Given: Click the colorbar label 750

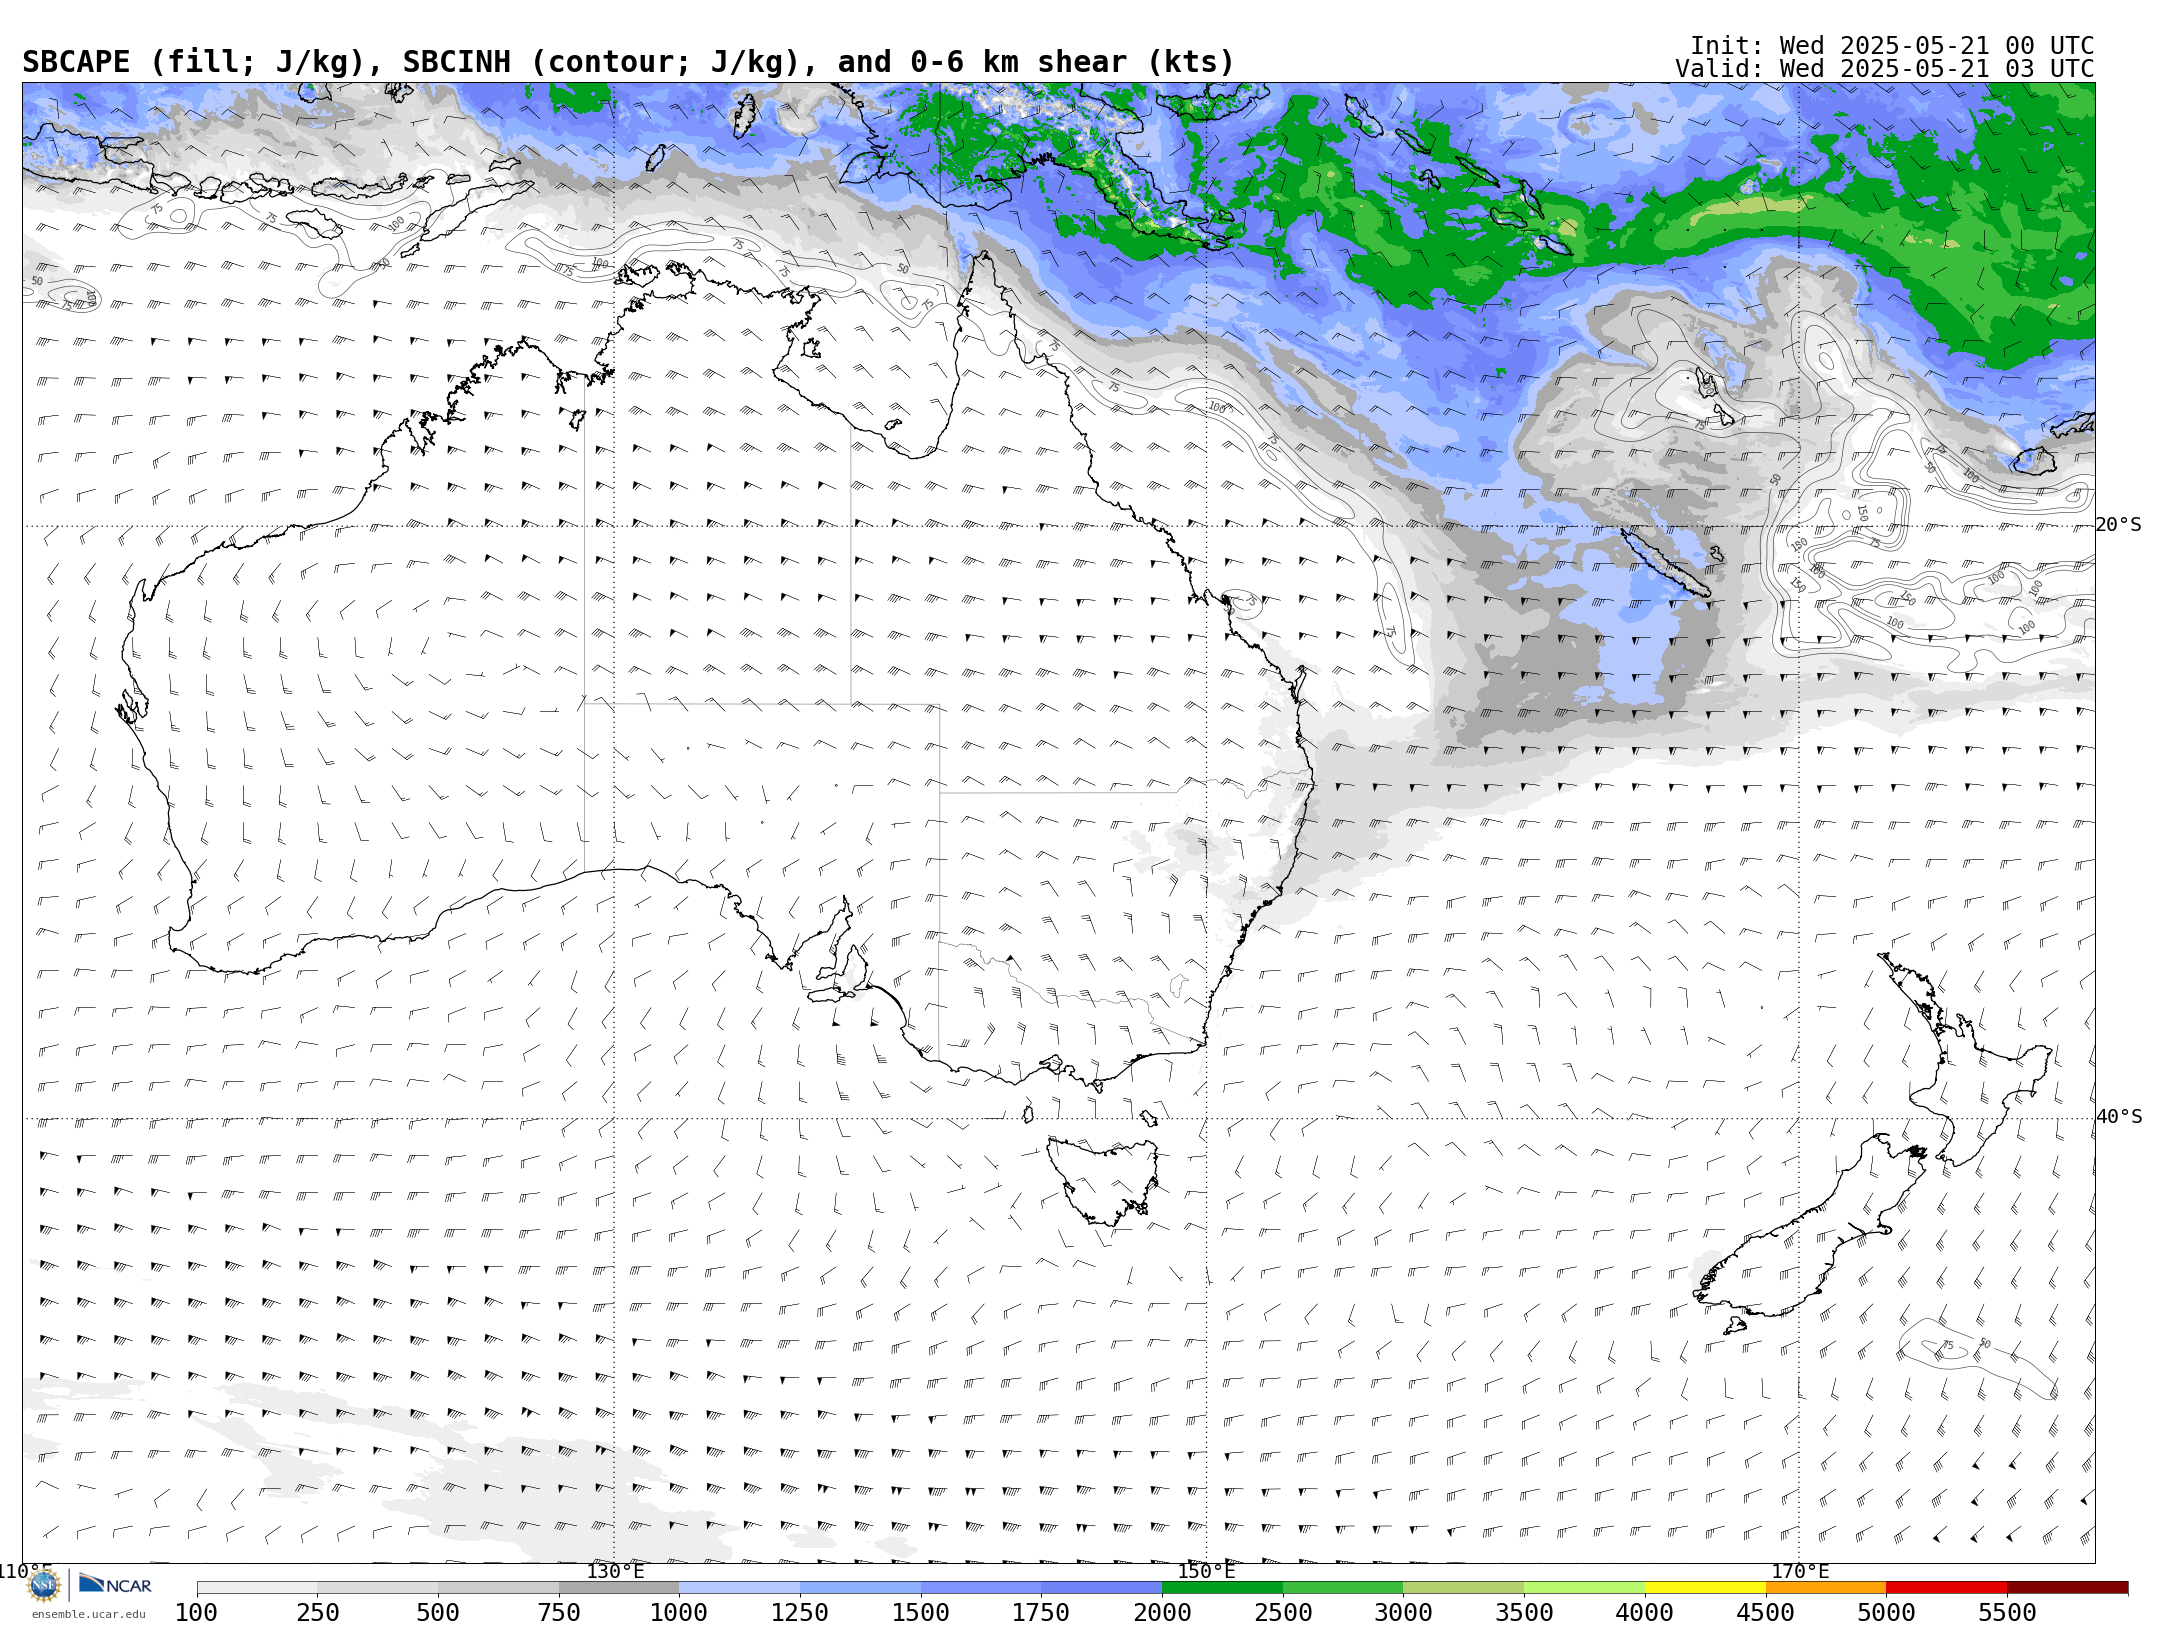Looking at the screenshot, I should point(559,1612).
